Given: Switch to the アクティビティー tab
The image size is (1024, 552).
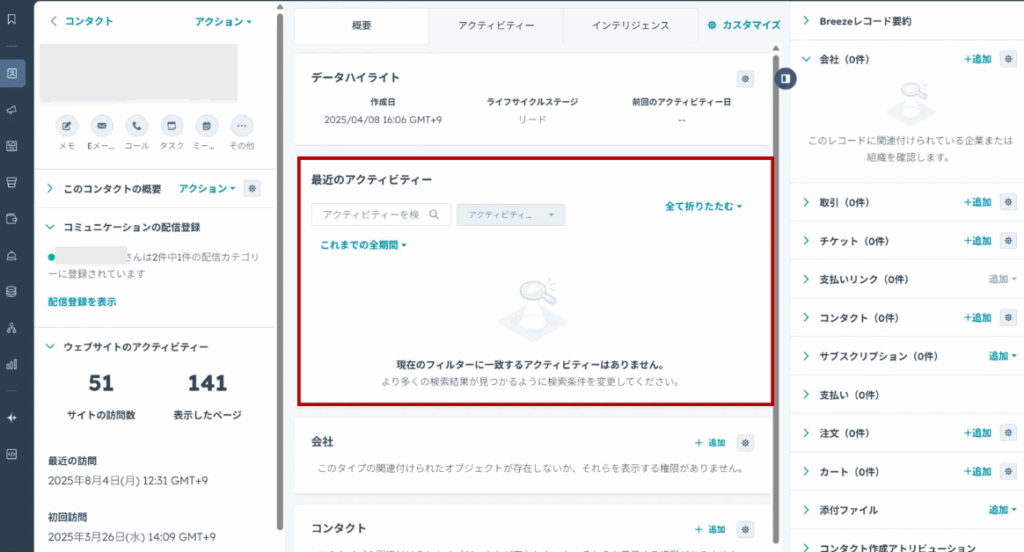Looking at the screenshot, I should 495,26.
